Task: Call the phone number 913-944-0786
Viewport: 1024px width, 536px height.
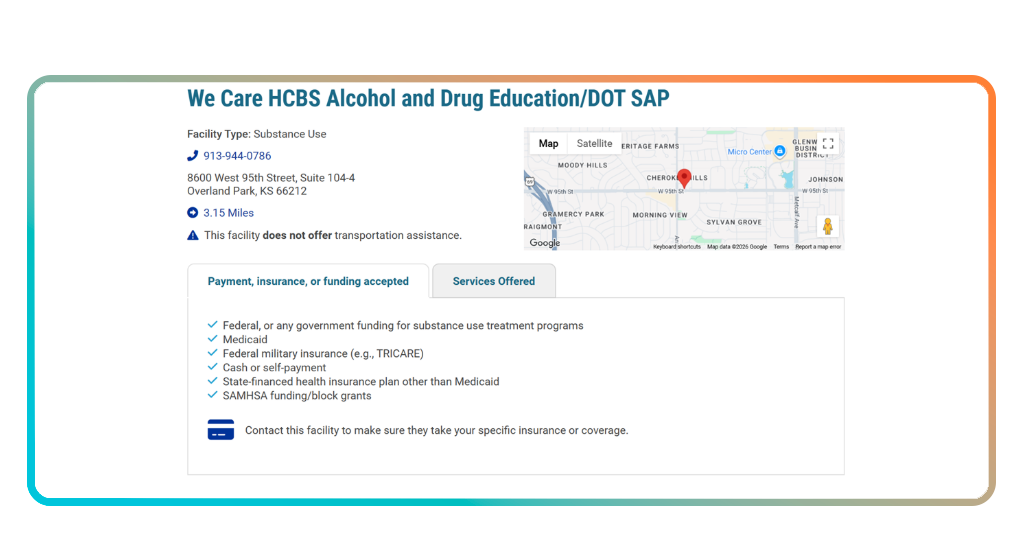Action: point(237,156)
